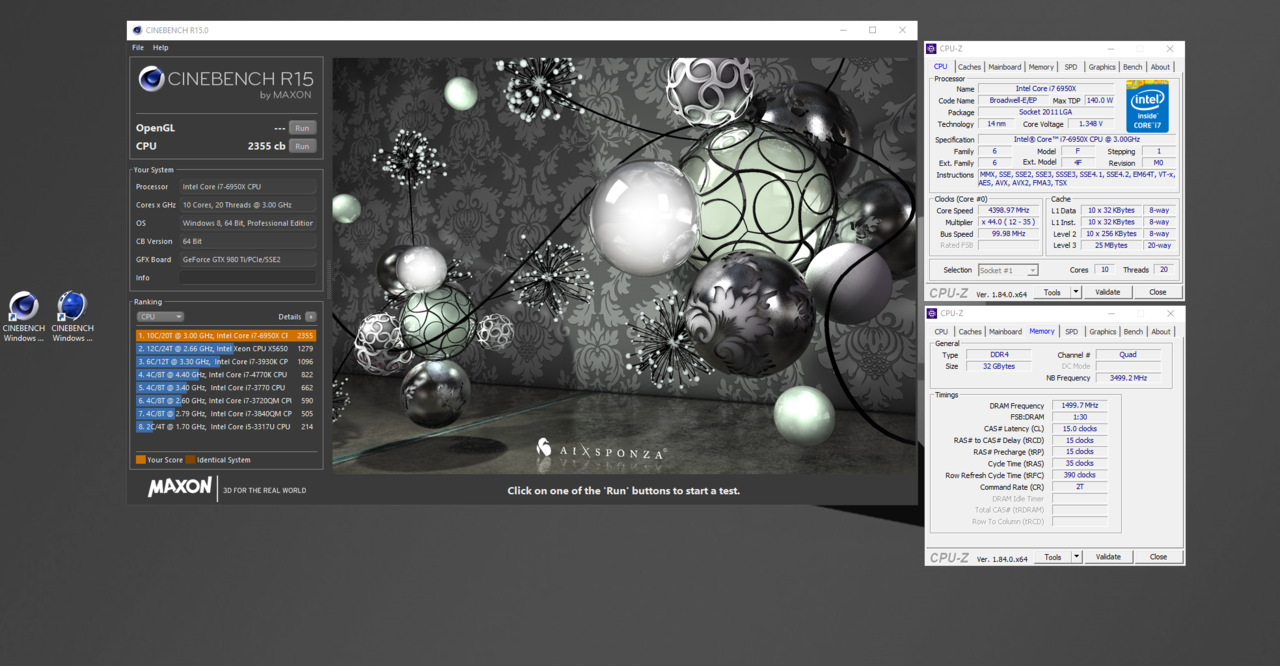This screenshot has height=666, width=1280.
Task: Open the File menu in Cinebench
Action: coord(138,48)
